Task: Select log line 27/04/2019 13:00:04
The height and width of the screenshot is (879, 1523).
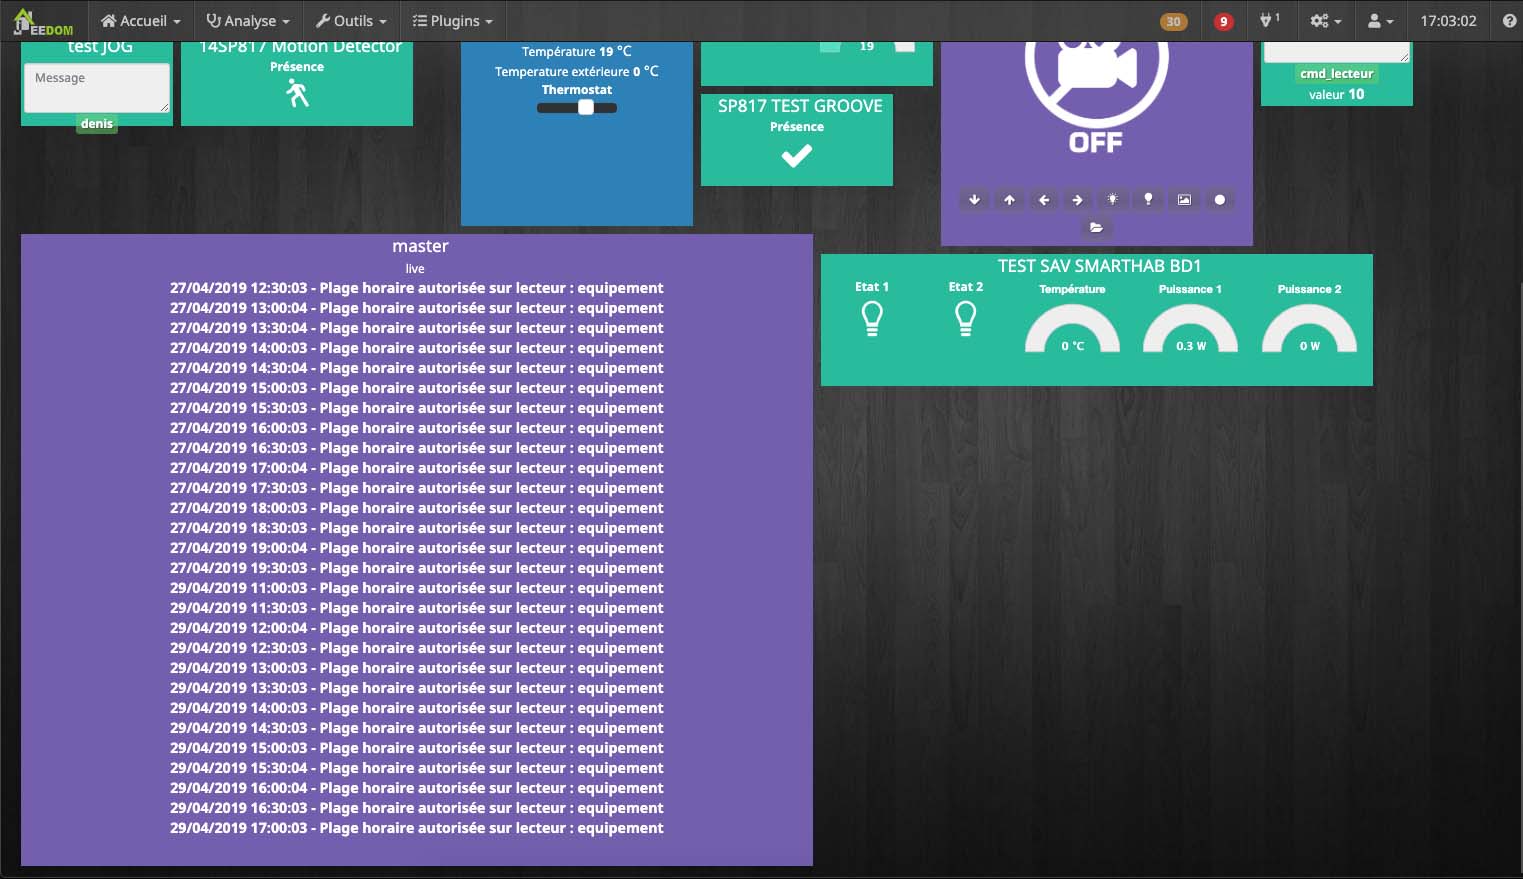Action: point(416,308)
